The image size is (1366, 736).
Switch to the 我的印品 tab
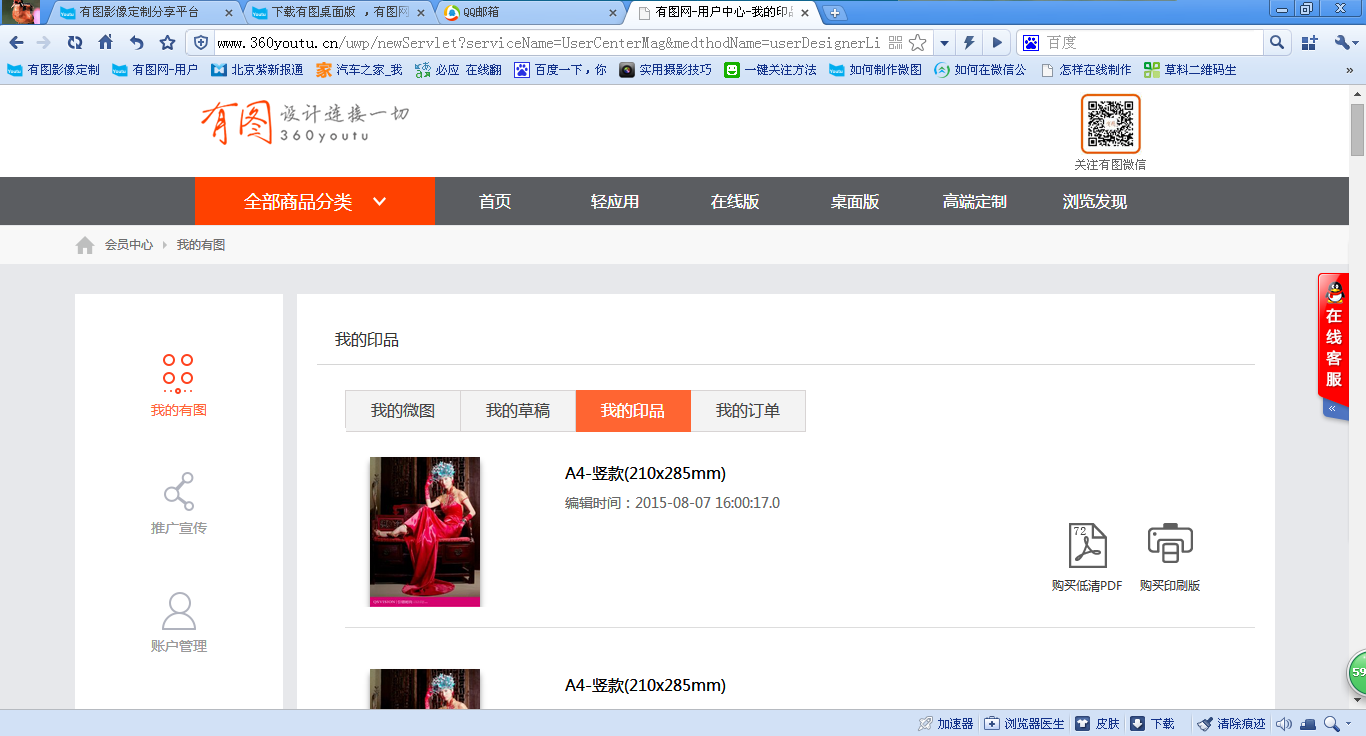coord(633,410)
